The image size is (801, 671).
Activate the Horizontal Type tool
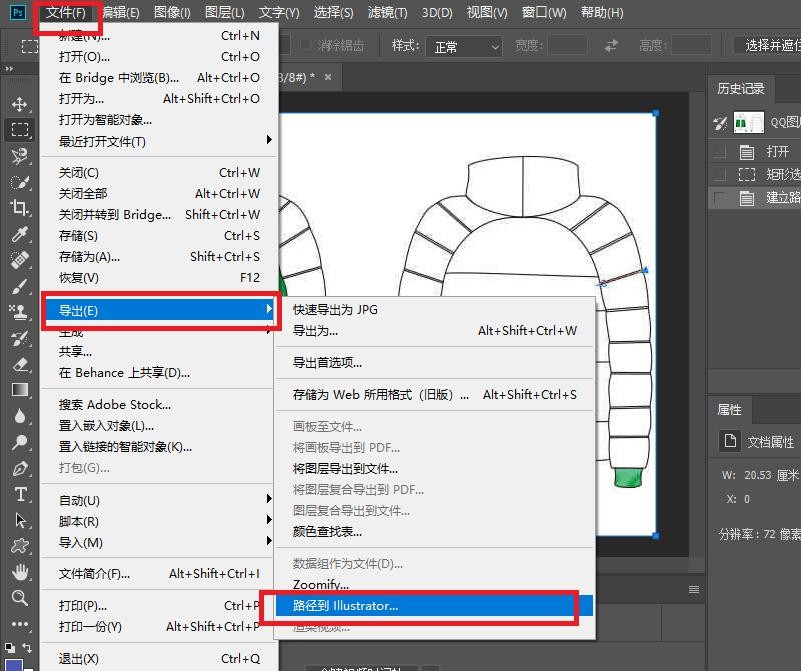[x=19, y=494]
